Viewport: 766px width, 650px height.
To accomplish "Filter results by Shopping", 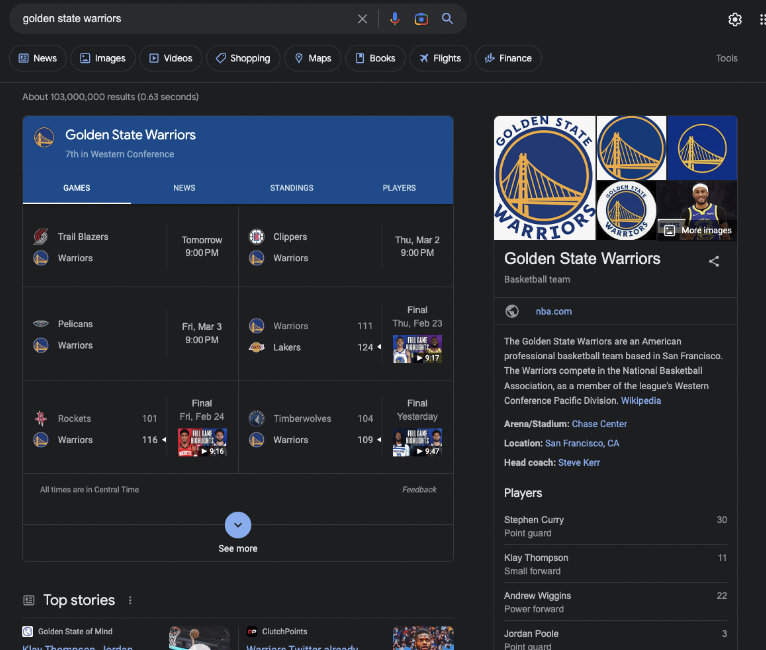I will tap(243, 58).
